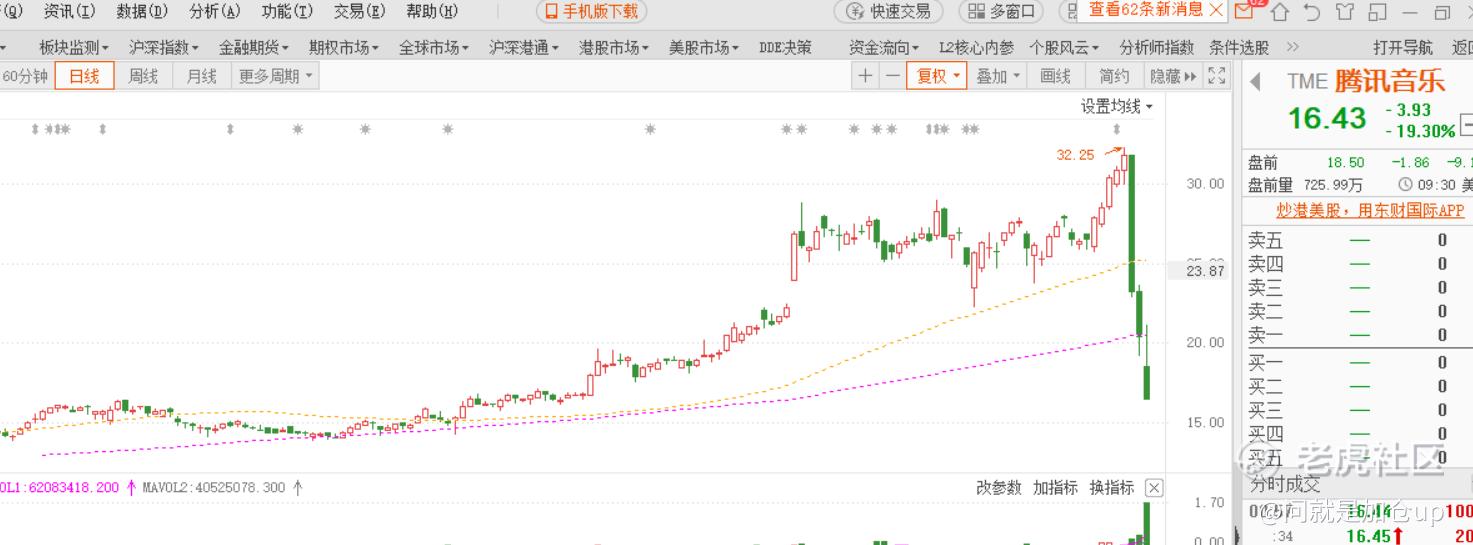This screenshot has height=545, width=1473.
Task: Click the left triangle beside TME
Action: click(x=1256, y=82)
